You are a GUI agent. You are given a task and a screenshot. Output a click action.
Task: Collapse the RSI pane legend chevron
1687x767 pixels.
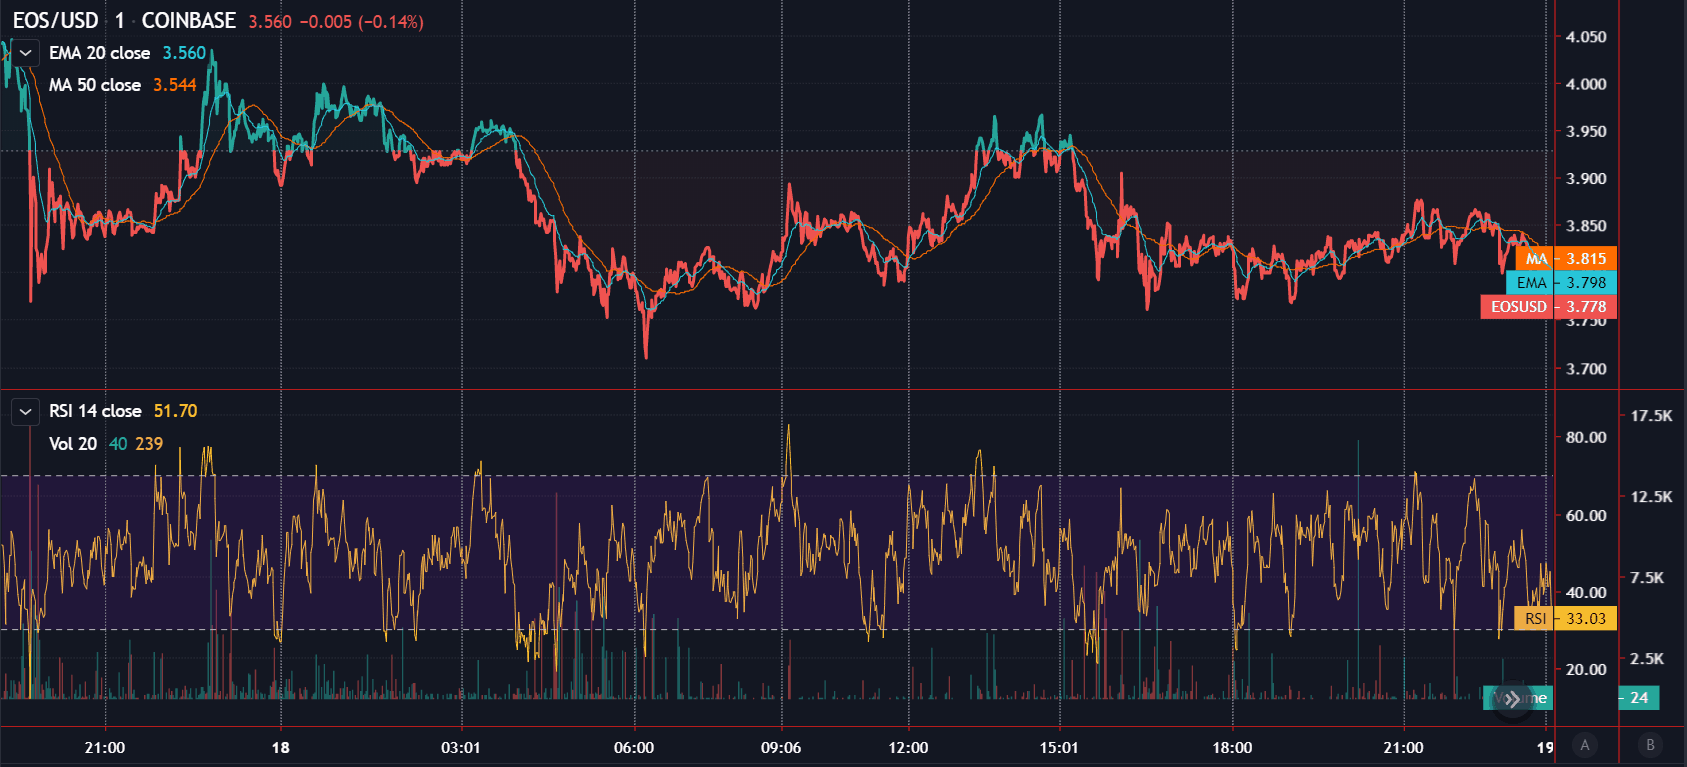[x=26, y=411]
